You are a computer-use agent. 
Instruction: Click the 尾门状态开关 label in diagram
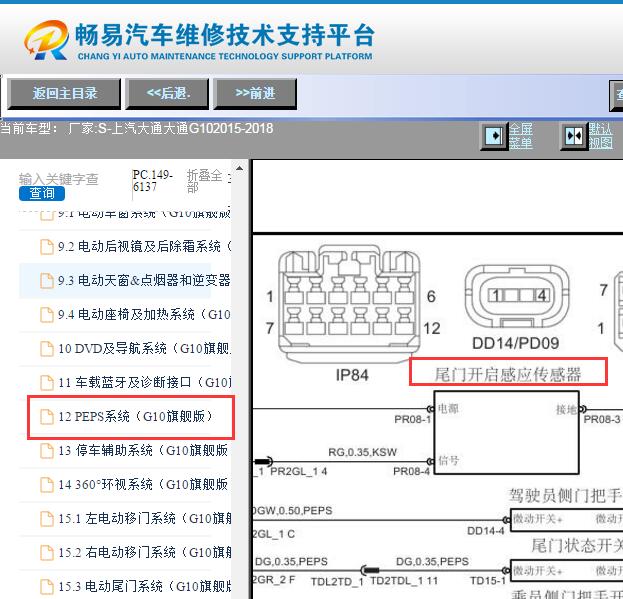click(577, 546)
